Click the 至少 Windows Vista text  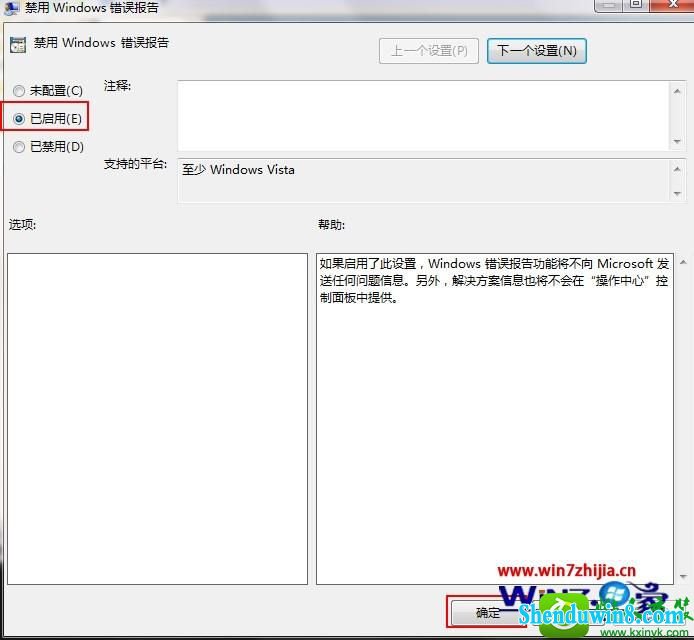(238, 170)
